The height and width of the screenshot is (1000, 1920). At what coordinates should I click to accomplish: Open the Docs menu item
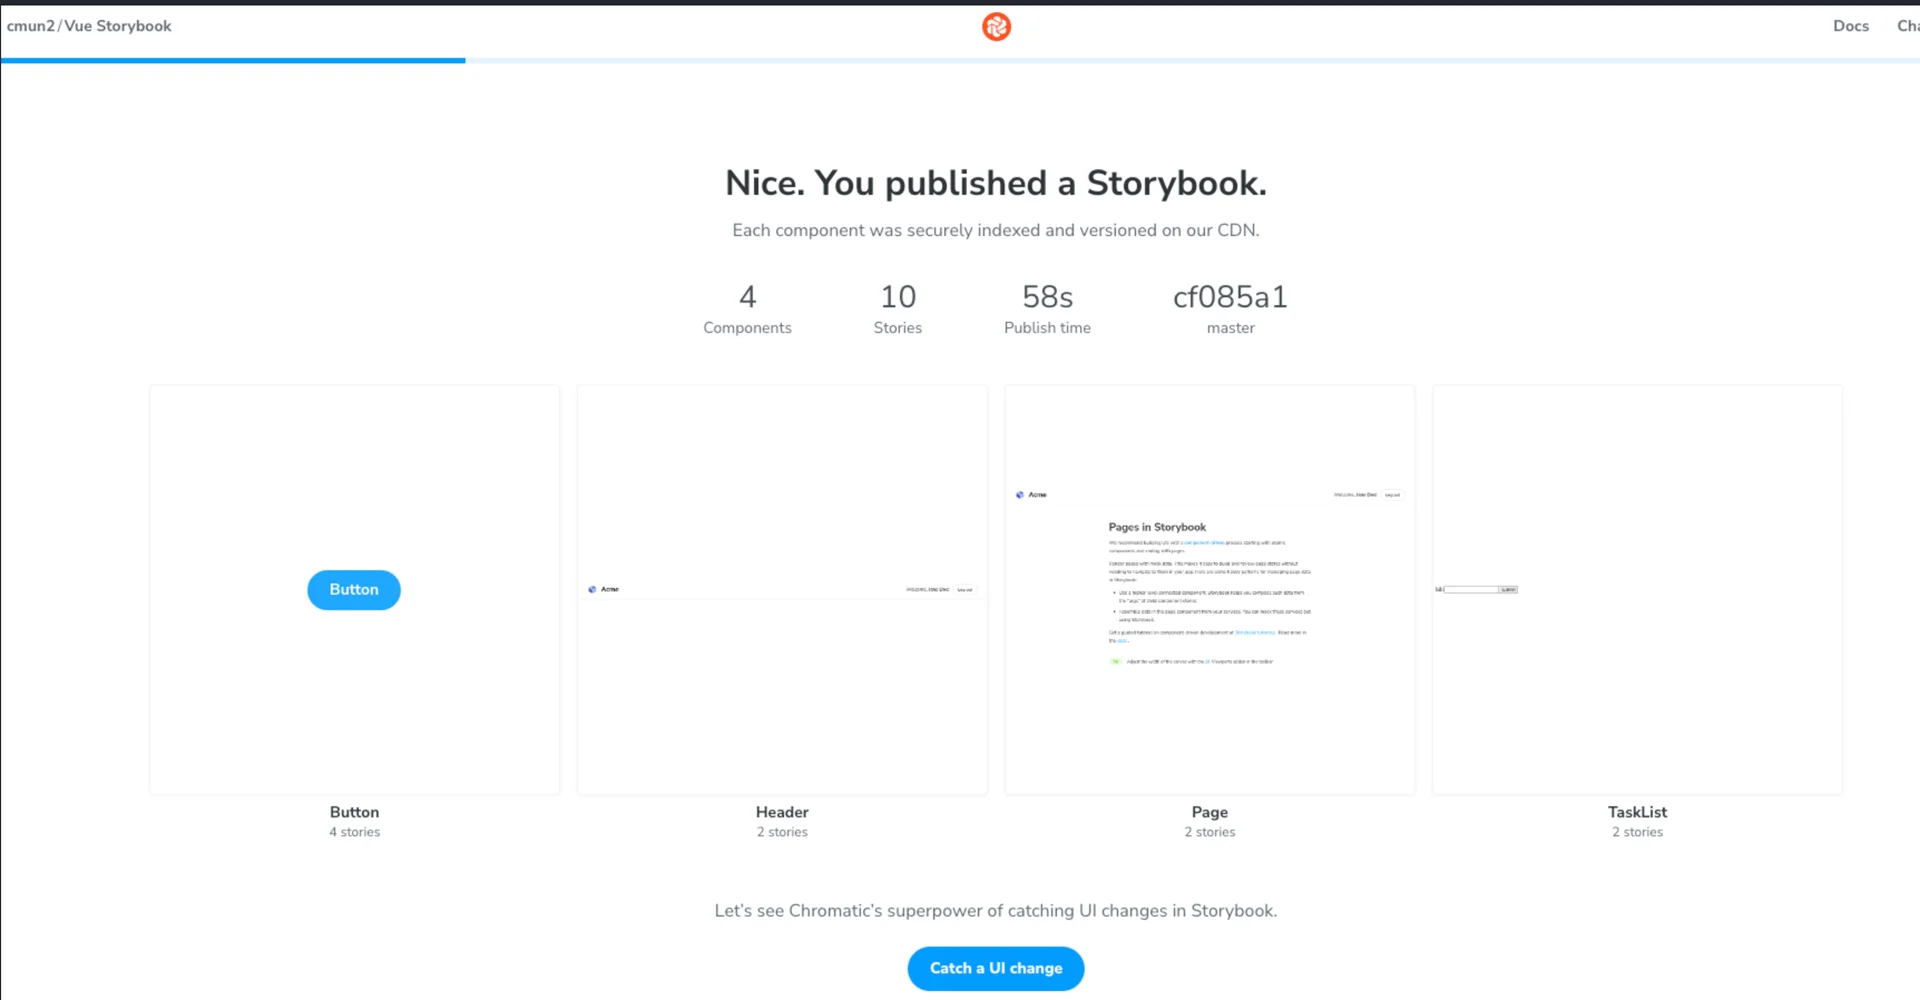coord(1850,26)
